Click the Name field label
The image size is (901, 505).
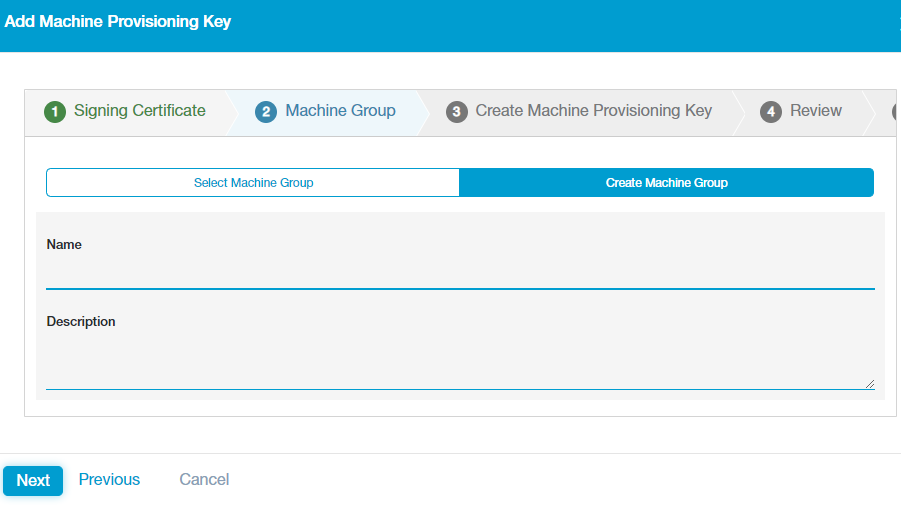[x=64, y=245]
